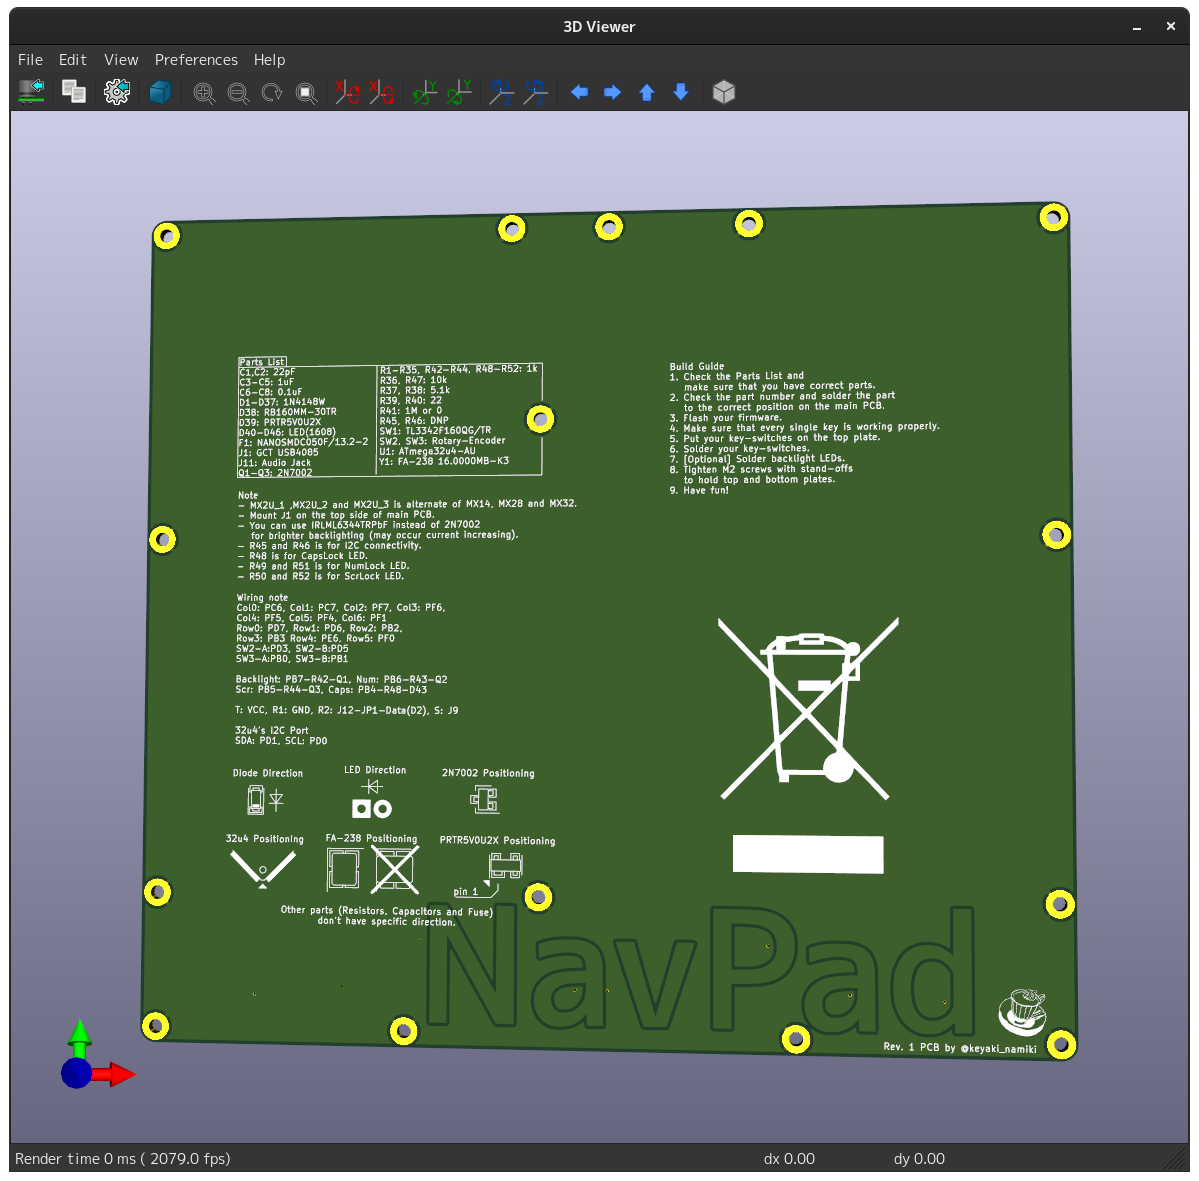Toggle orthographic projection view

click(724, 92)
